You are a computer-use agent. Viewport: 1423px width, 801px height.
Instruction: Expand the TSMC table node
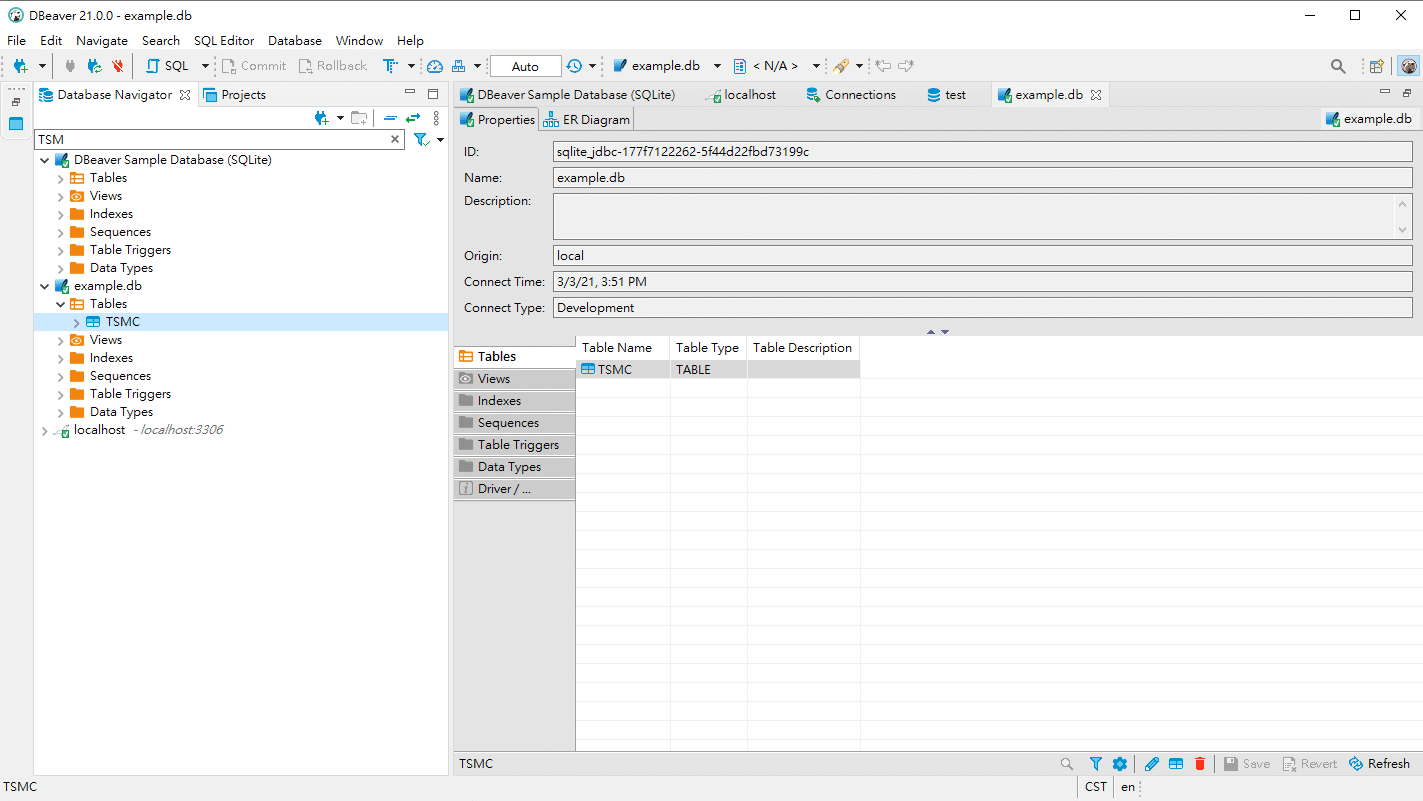[x=77, y=322]
